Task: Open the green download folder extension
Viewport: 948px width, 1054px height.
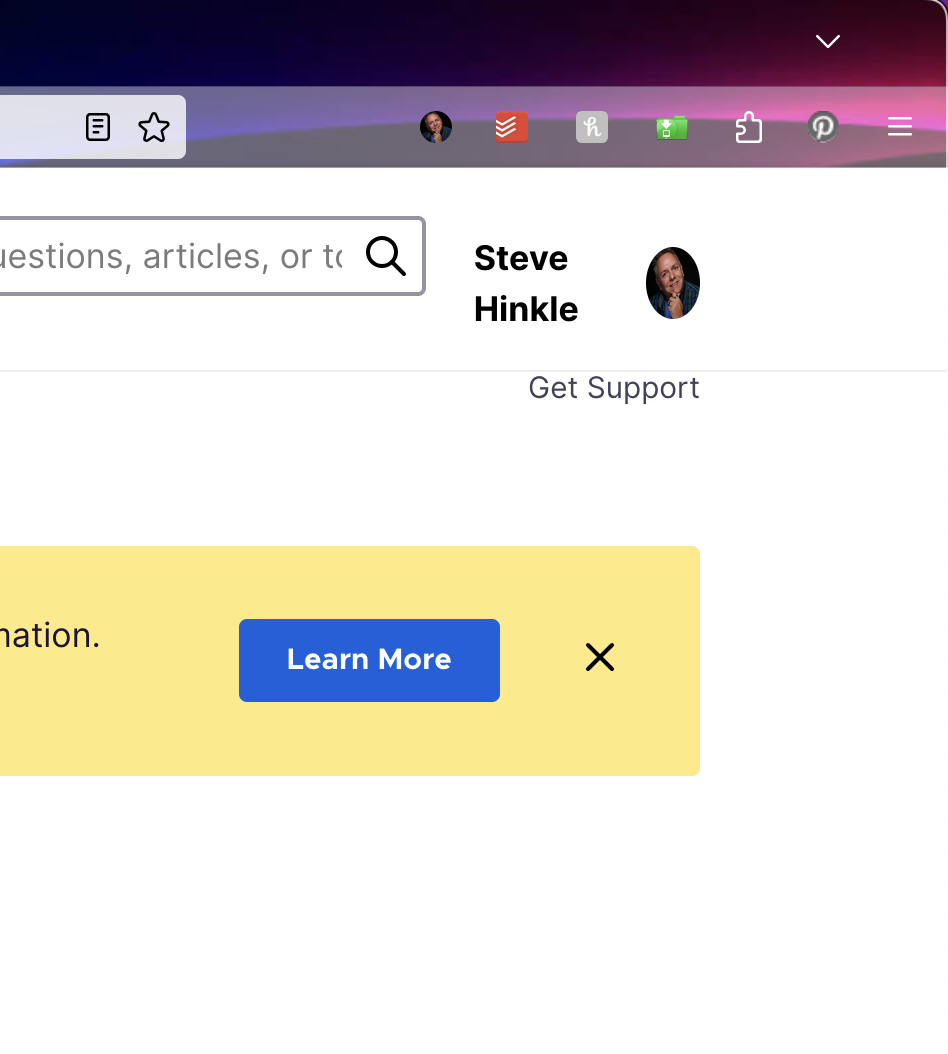Action: [672, 127]
